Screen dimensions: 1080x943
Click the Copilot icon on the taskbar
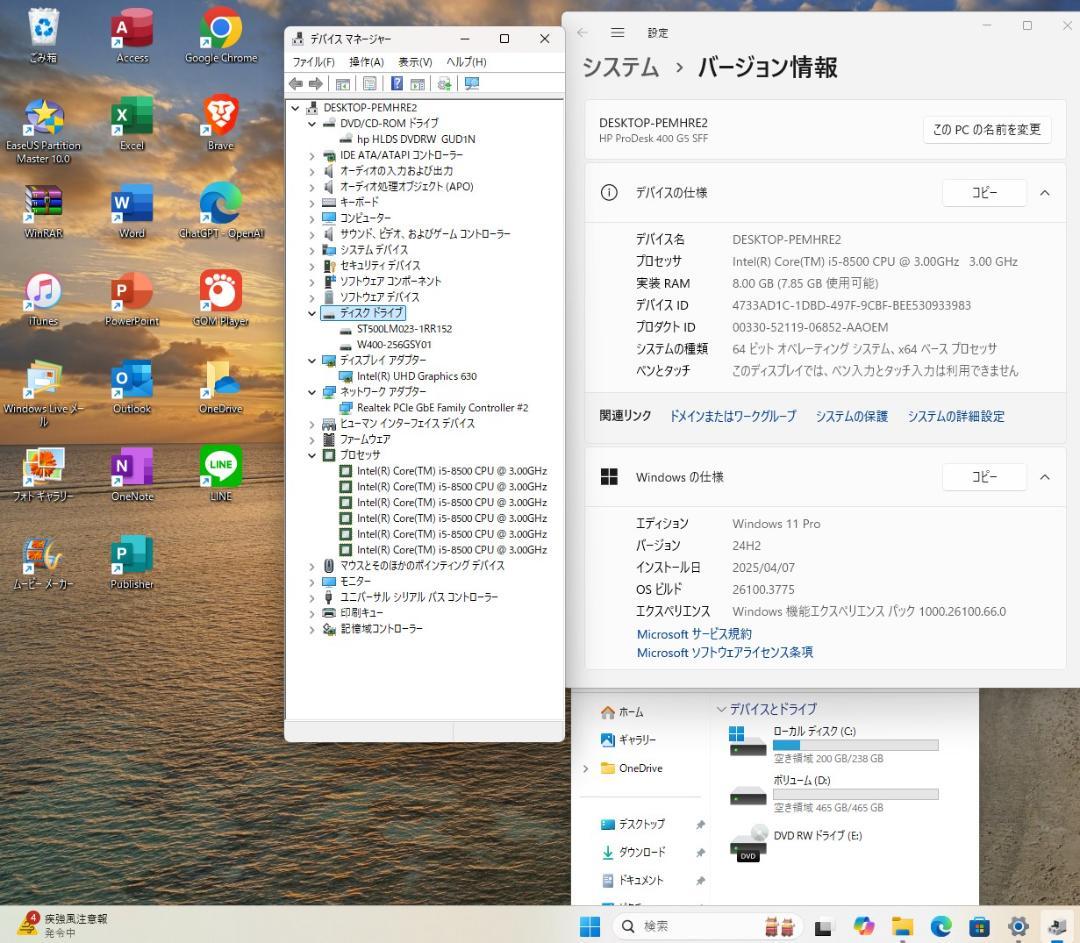pyautogui.click(x=864, y=926)
